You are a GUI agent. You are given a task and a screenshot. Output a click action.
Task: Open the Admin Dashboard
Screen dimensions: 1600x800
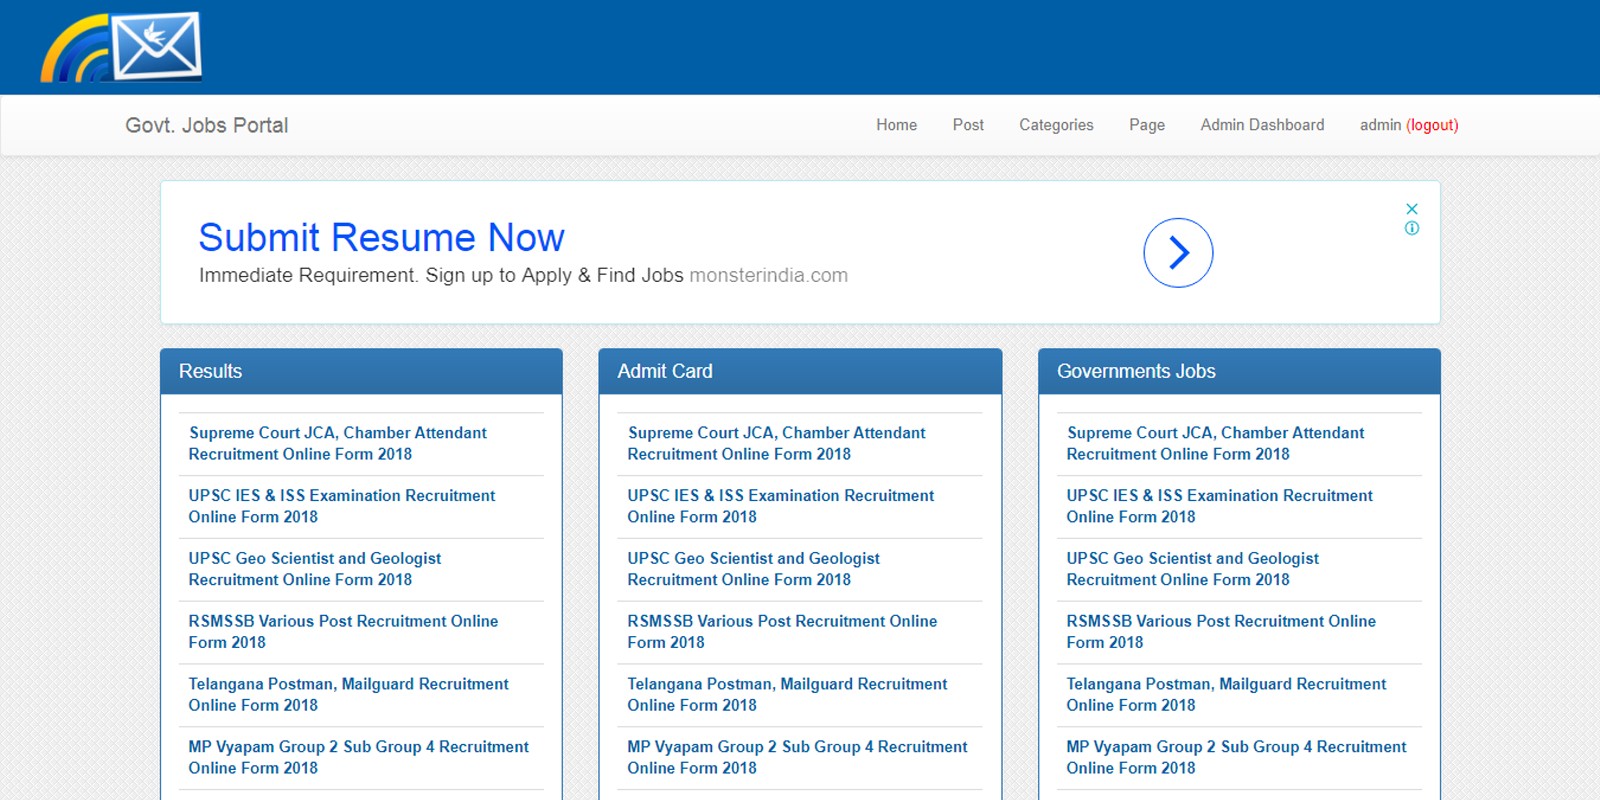click(1262, 125)
